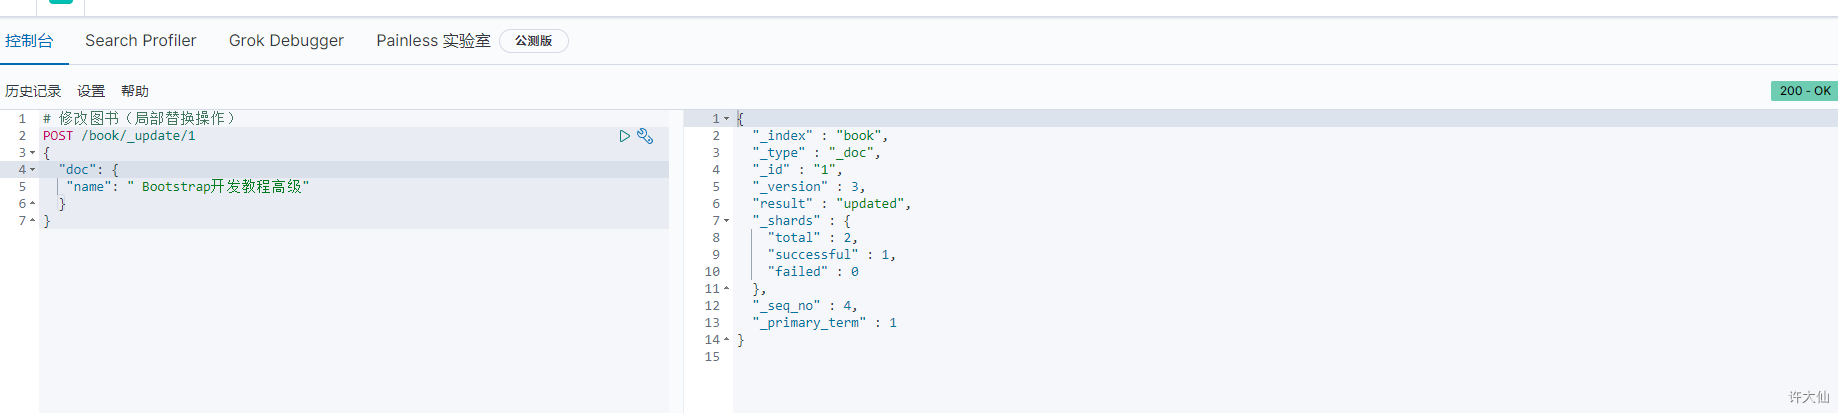The width and height of the screenshot is (1838, 413).
Task: Collapse the "doc" block fold arrow
Action: (33, 170)
